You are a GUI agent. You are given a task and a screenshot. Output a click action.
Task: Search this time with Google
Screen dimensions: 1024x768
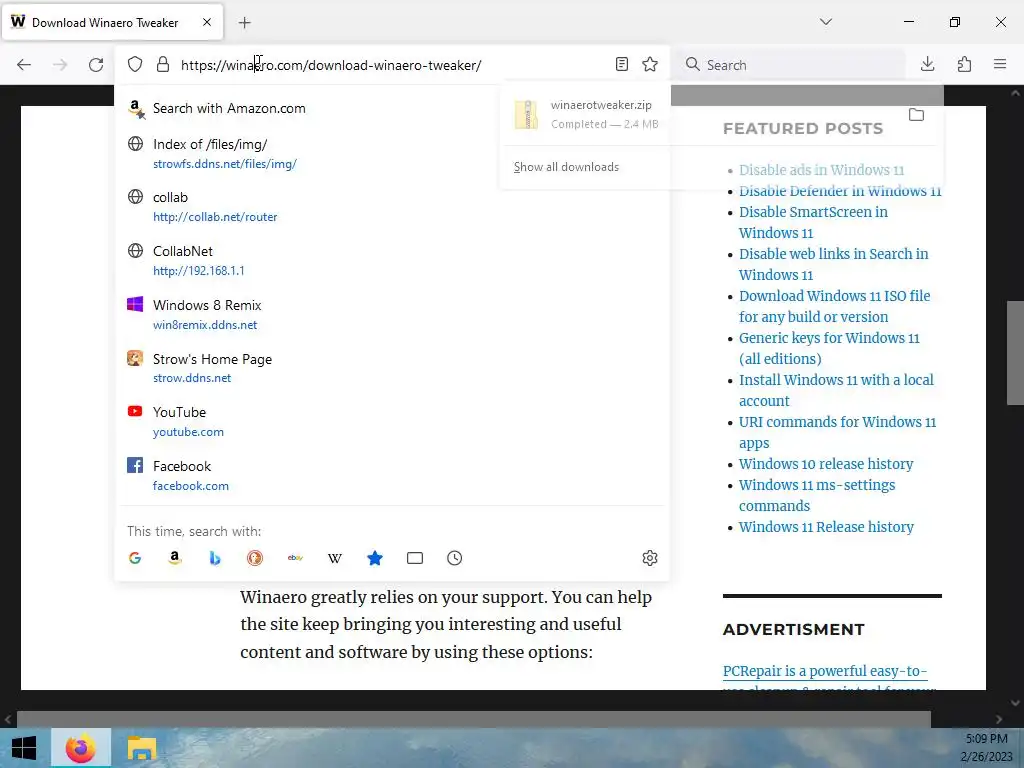(x=135, y=558)
